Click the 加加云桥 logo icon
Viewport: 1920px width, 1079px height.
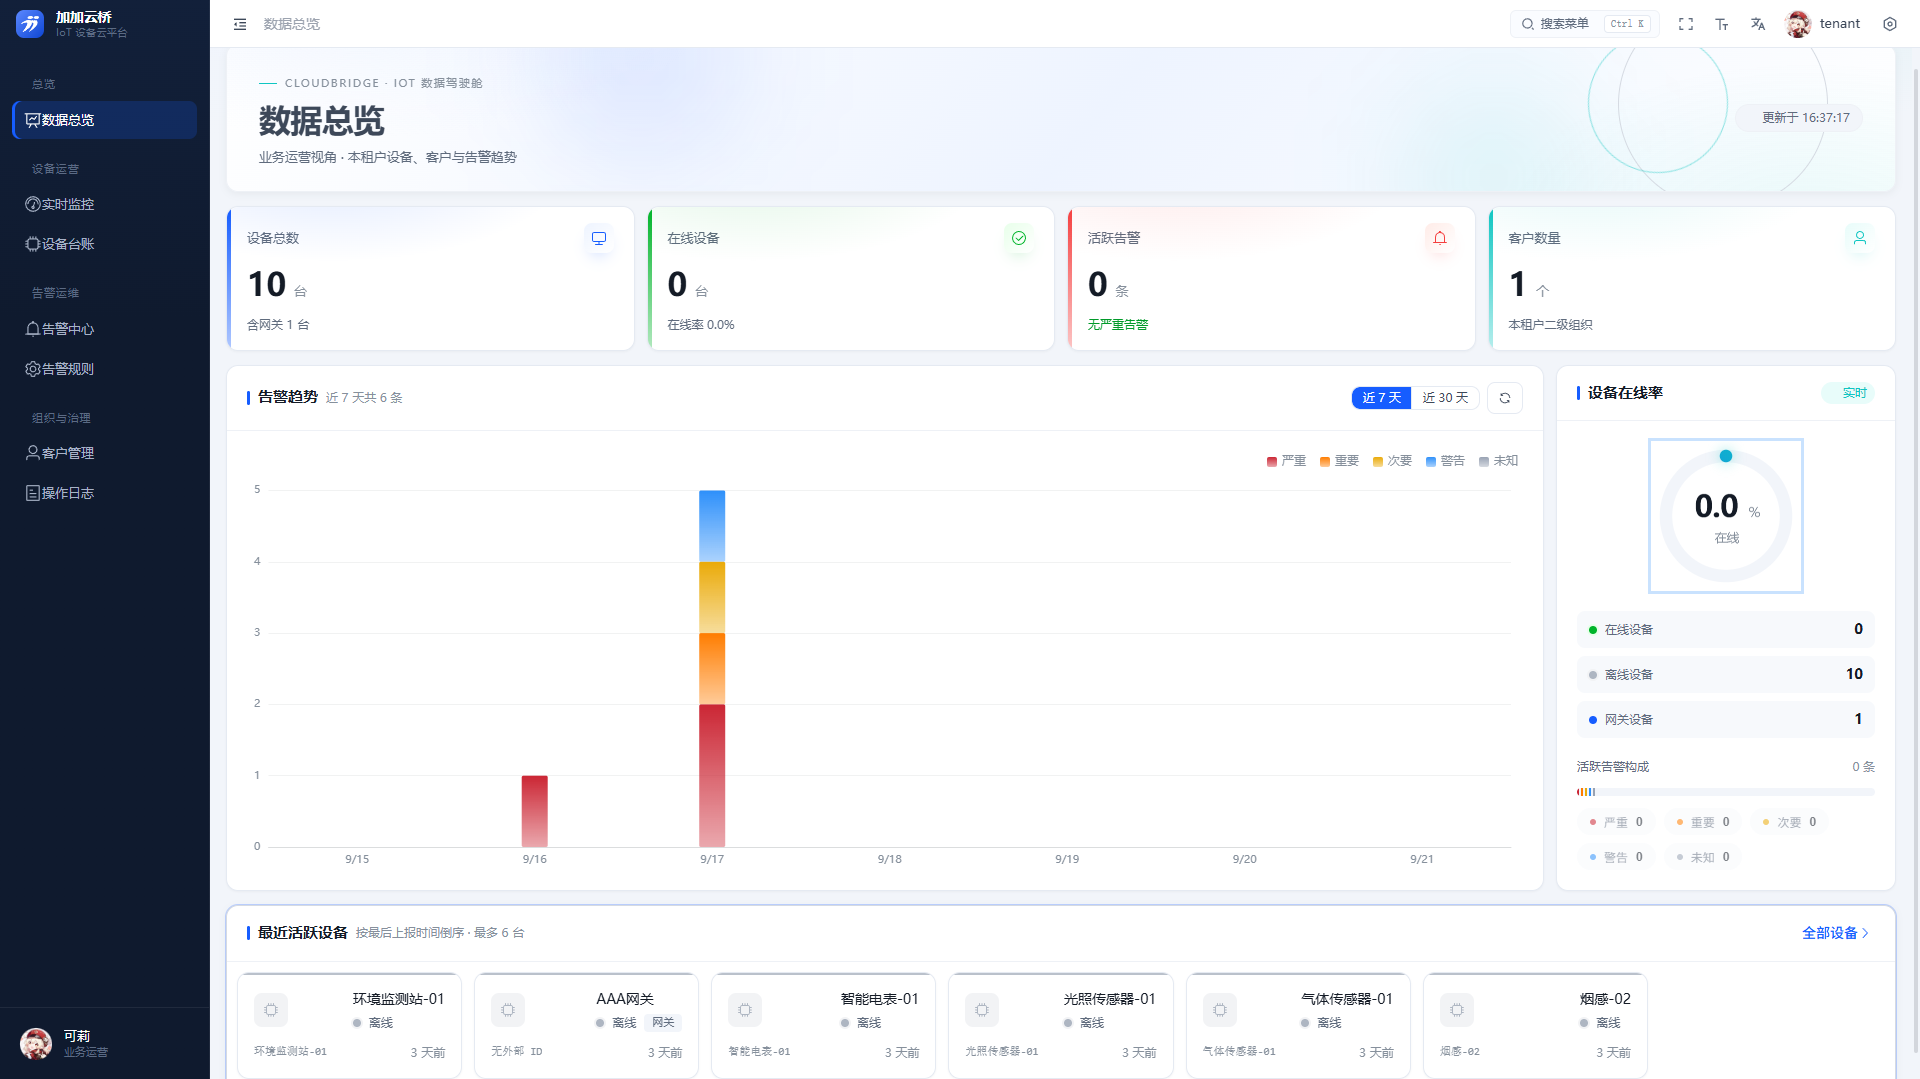pos(30,24)
